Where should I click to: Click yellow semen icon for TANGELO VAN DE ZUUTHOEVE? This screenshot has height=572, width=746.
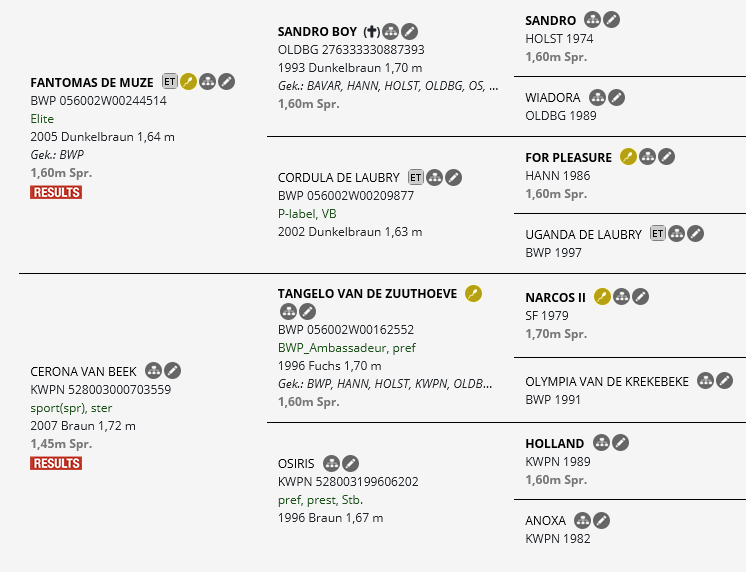473,294
